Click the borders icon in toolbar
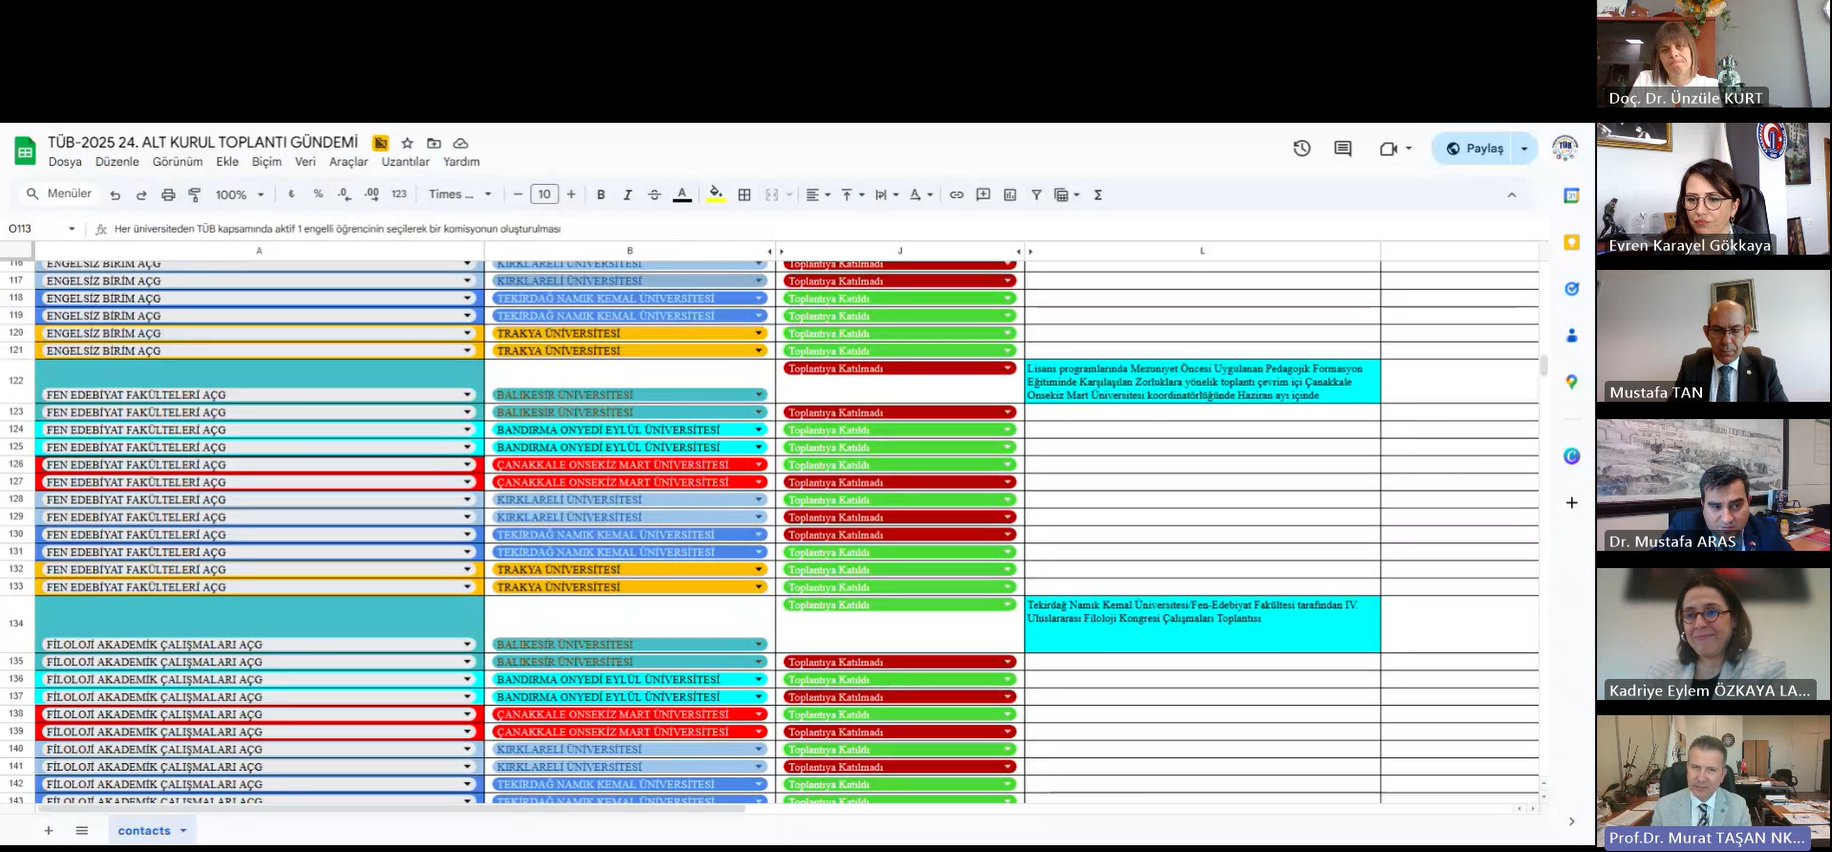1832x852 pixels. (x=744, y=195)
